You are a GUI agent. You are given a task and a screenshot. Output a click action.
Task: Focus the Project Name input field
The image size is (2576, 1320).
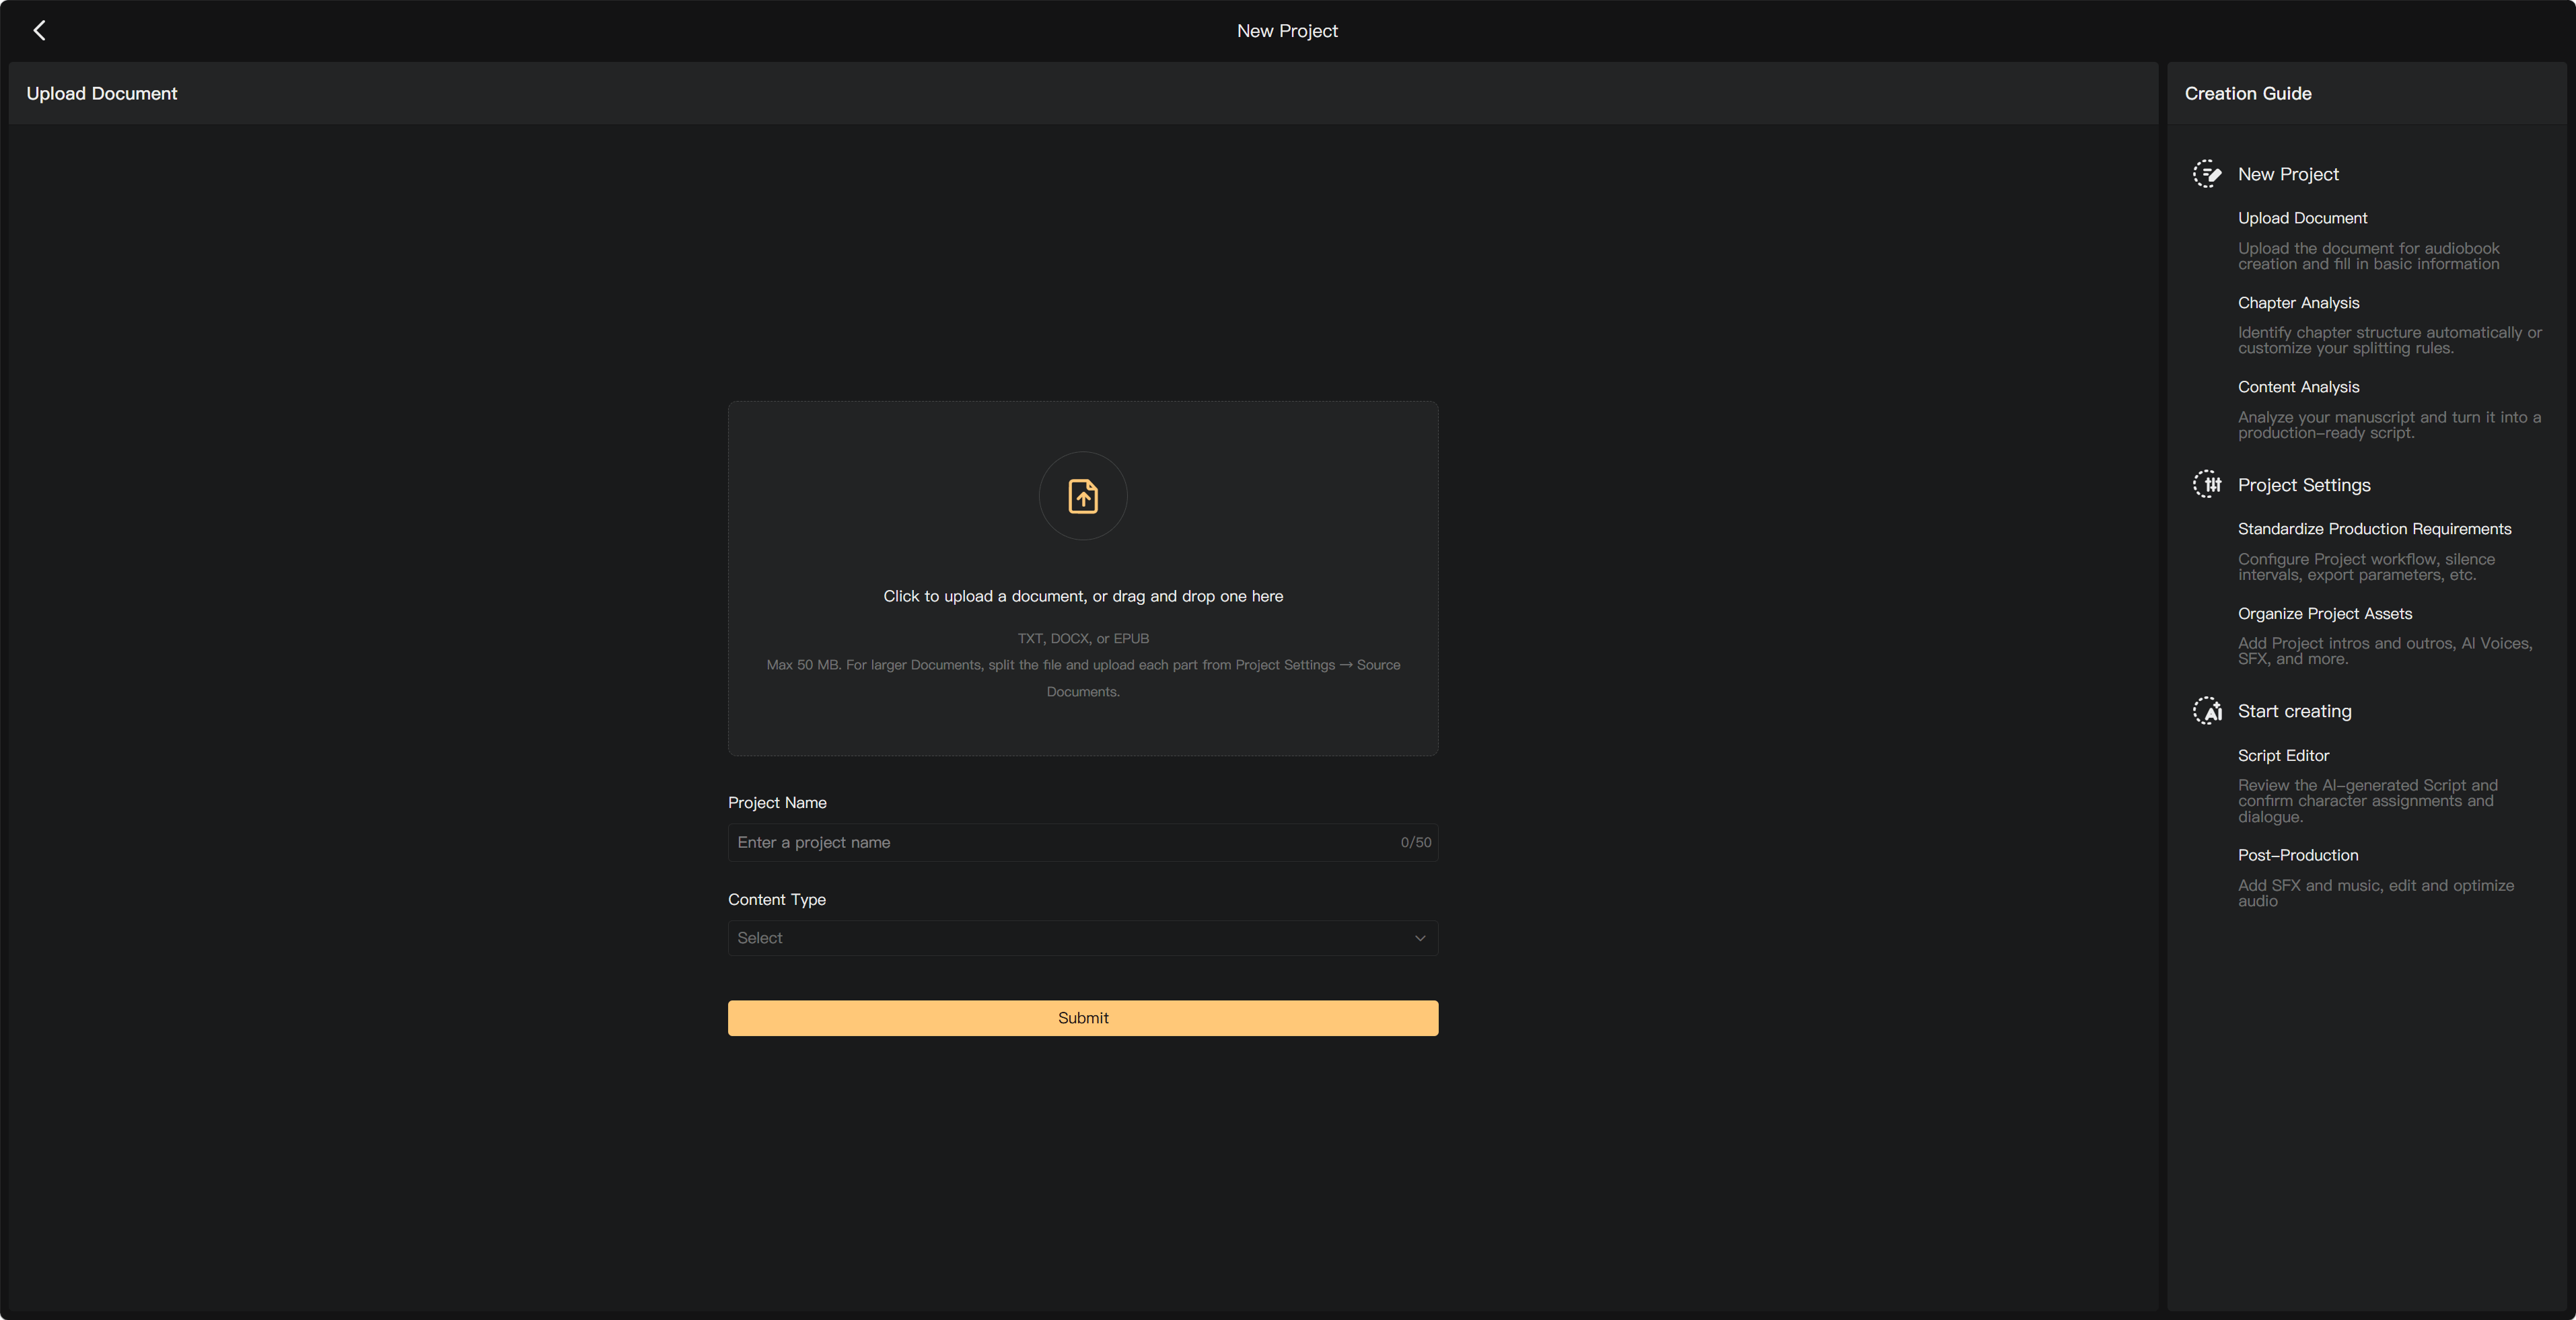click(x=1083, y=843)
